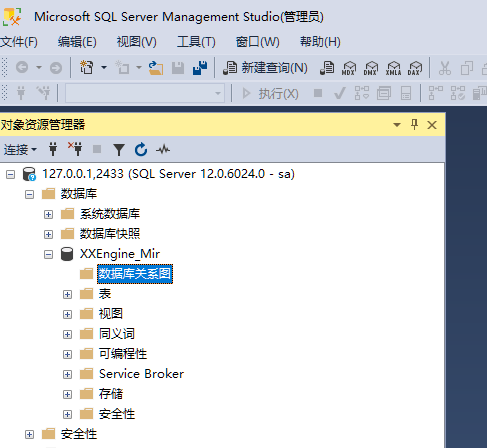
Task: Open the 连接 dropdown in Object Explorer
Action: coord(20,150)
